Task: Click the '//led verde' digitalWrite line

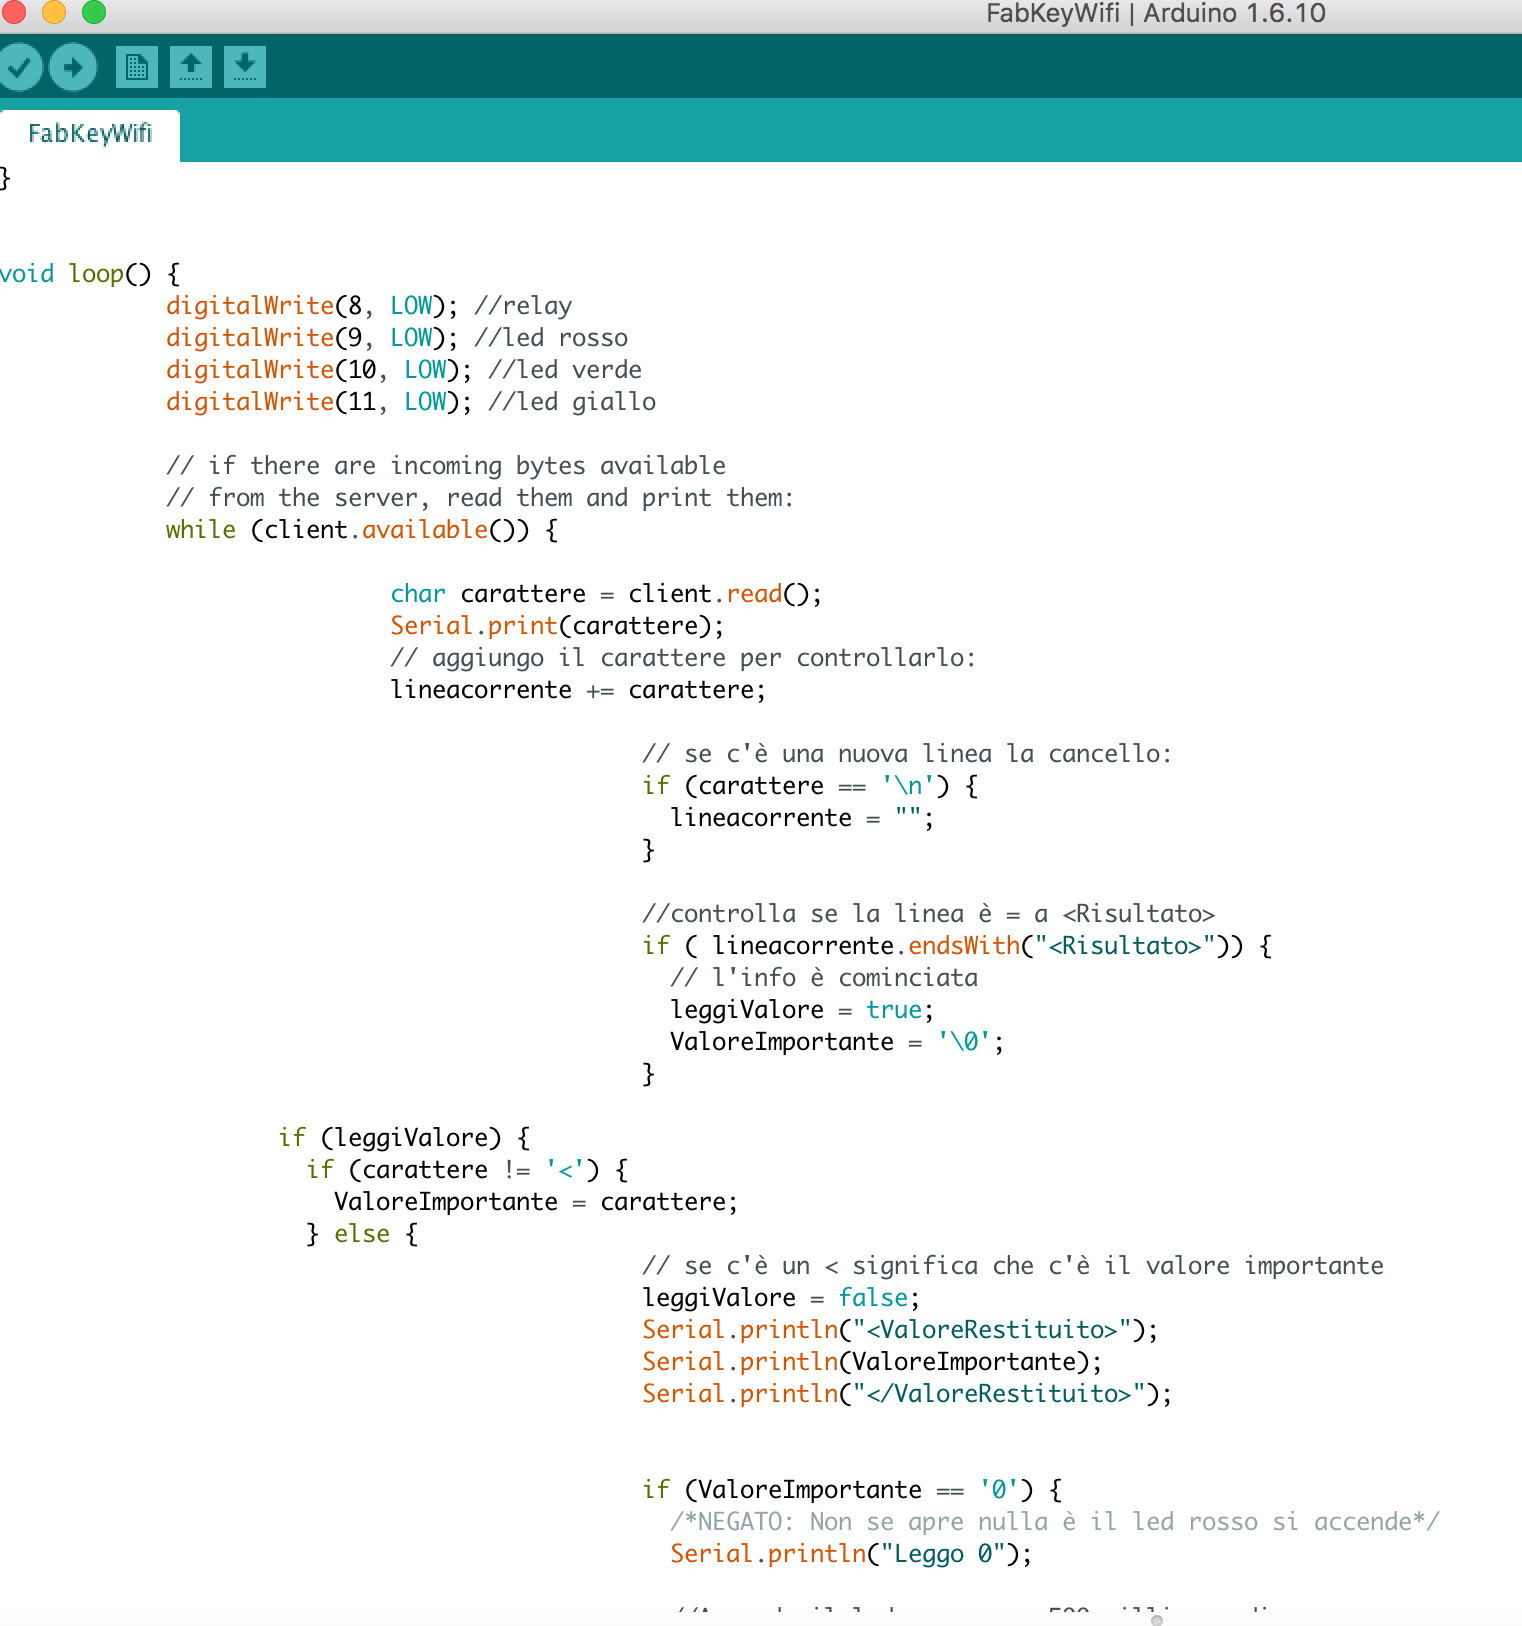Action: (x=404, y=370)
